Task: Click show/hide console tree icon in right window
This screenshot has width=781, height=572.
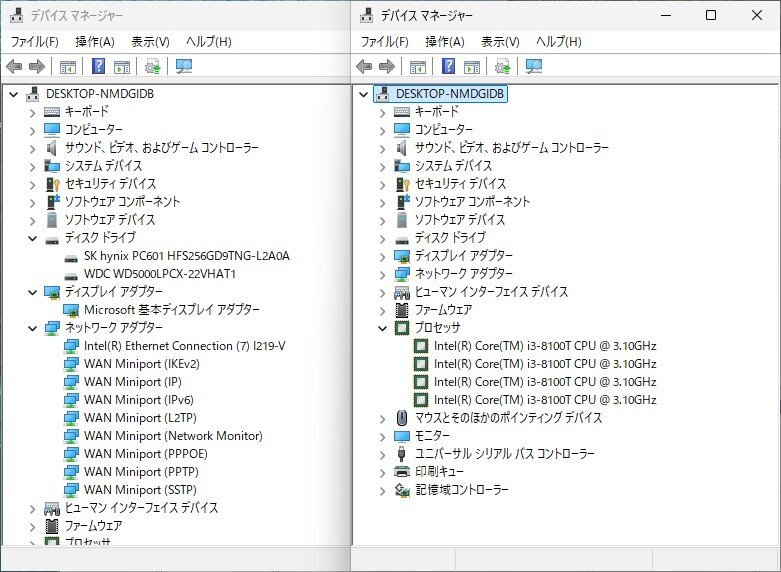Action: click(417, 67)
